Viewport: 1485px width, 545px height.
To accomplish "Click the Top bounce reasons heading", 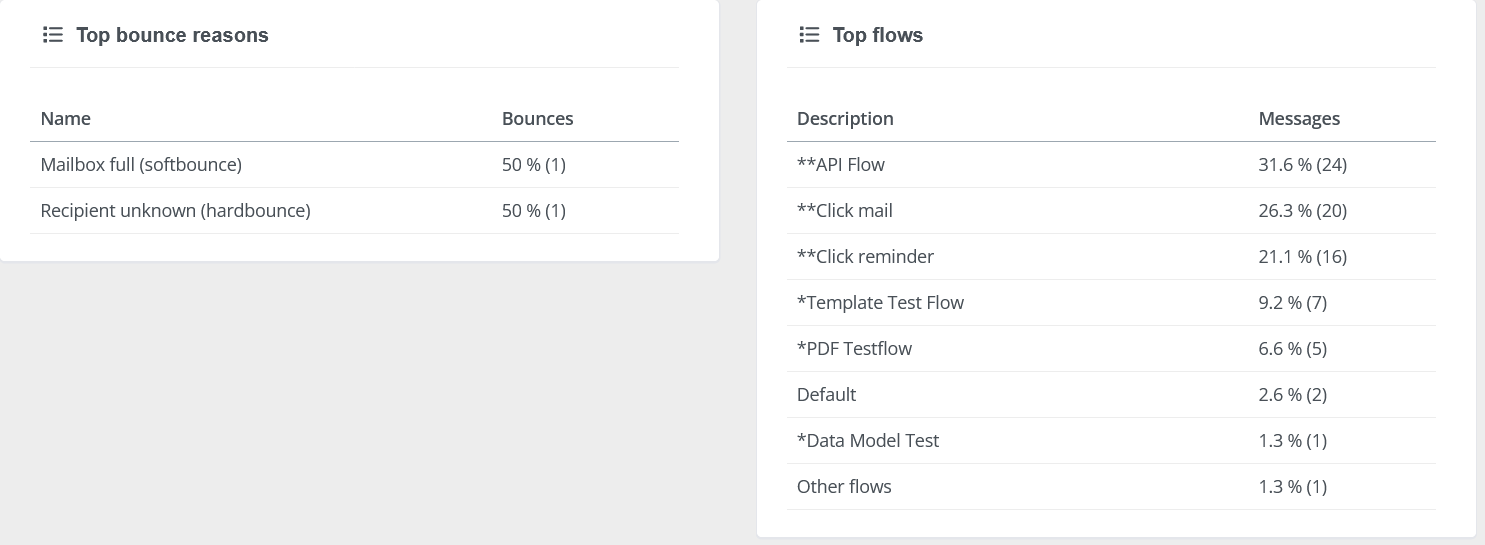I will (x=172, y=35).
